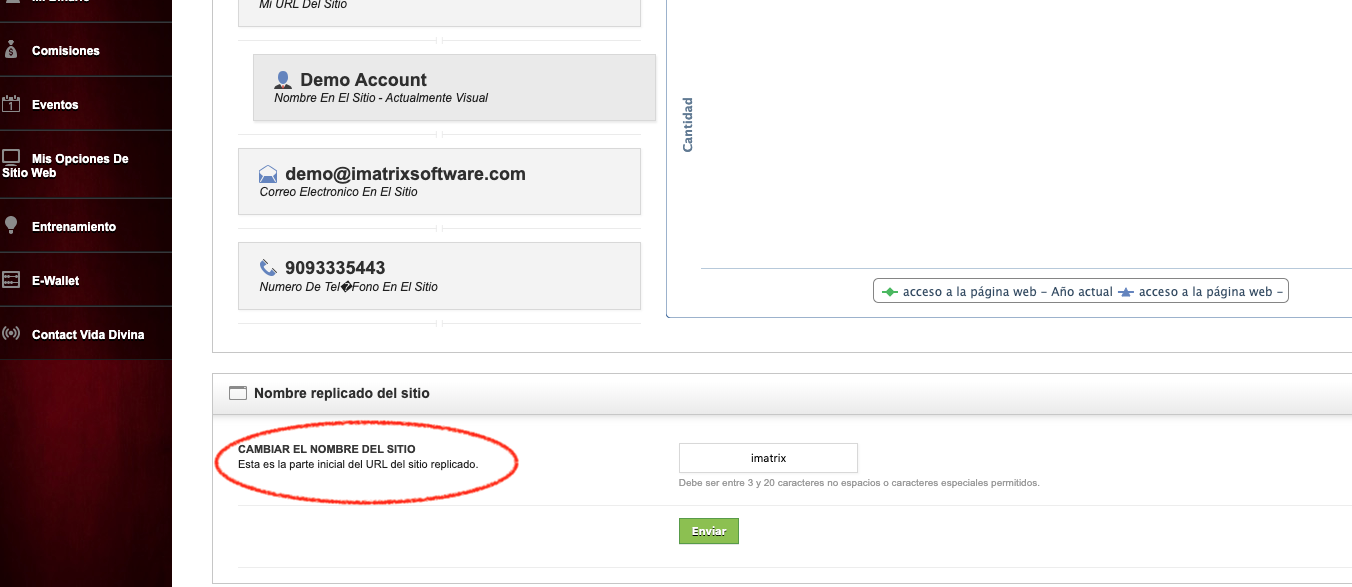Image resolution: width=1352 pixels, height=587 pixels.
Task: Go to the Entrenamiento menu label
Action: click(x=74, y=227)
